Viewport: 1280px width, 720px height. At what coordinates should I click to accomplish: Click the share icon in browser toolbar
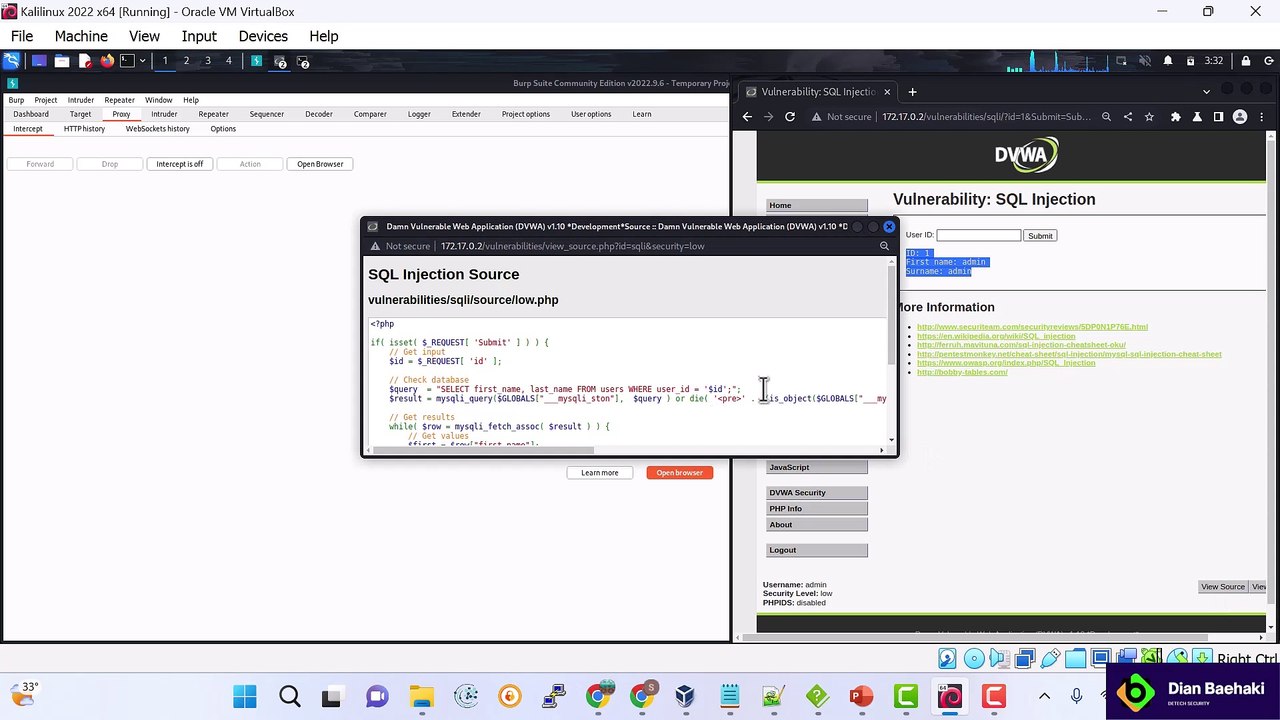(1128, 117)
